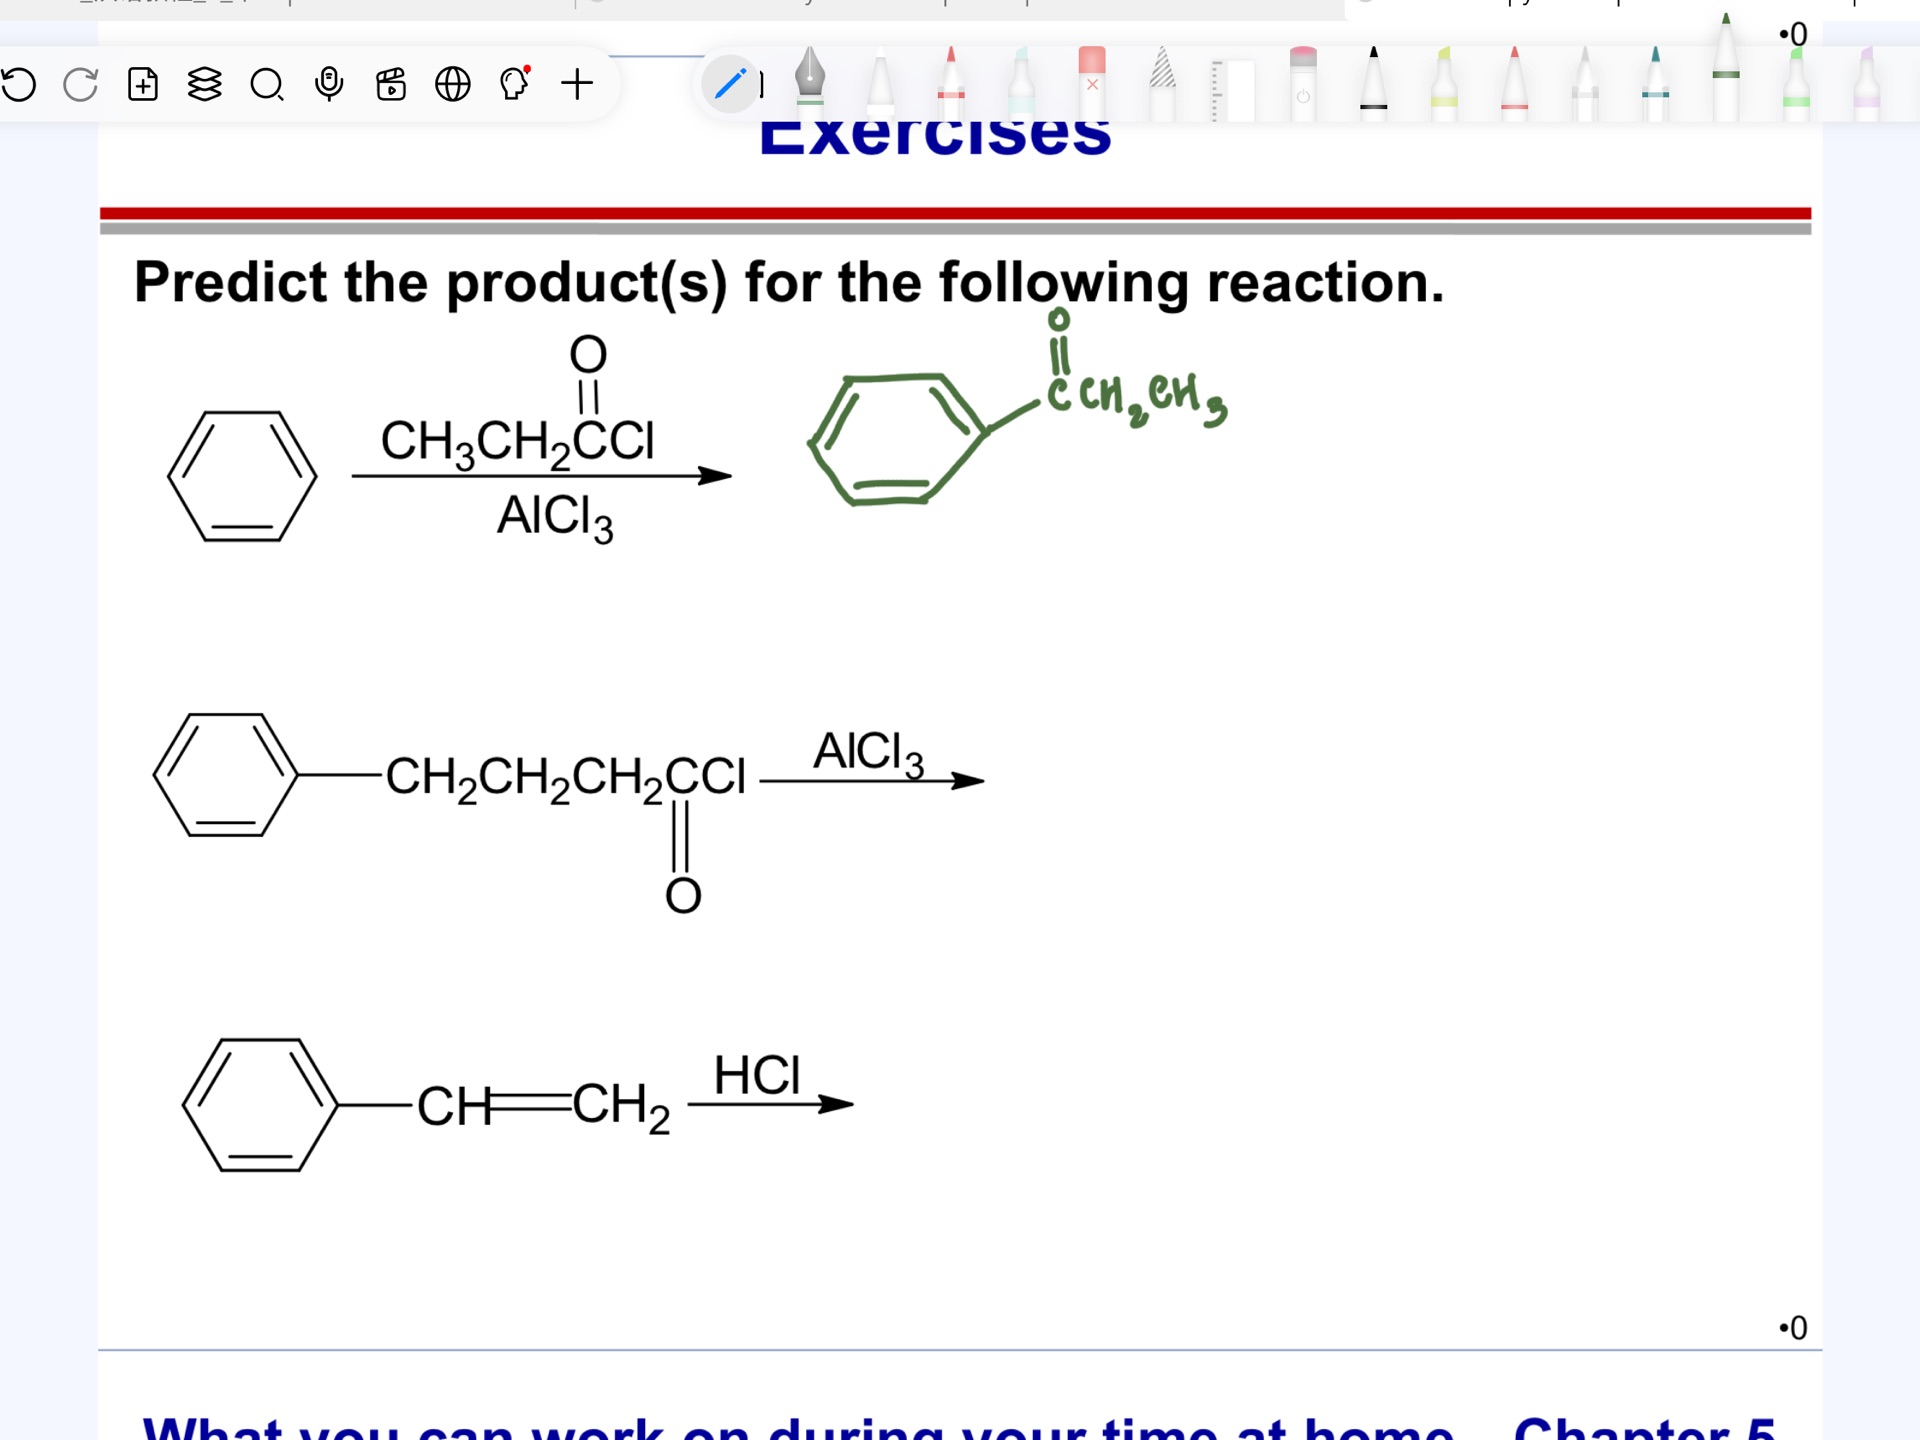Image resolution: width=1920 pixels, height=1440 pixels.
Task: Activate the shape recognition pen tool
Action: 1160,85
